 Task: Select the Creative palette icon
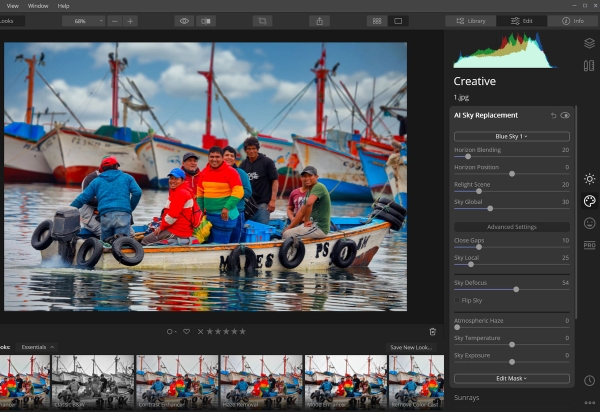coord(589,201)
